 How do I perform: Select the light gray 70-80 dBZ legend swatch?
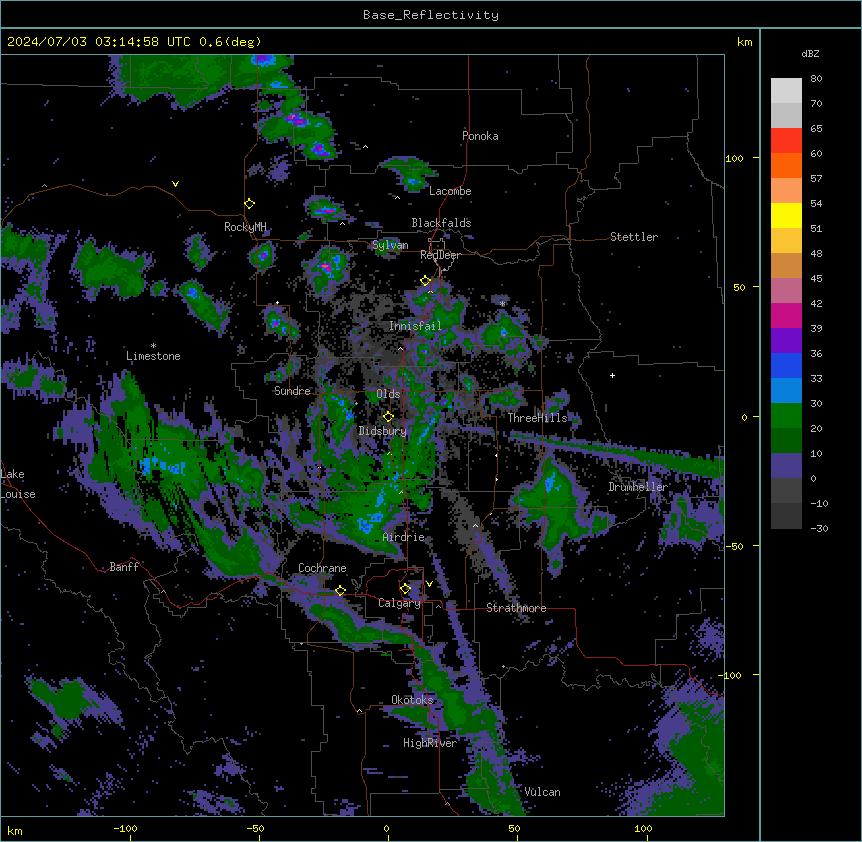(786, 90)
